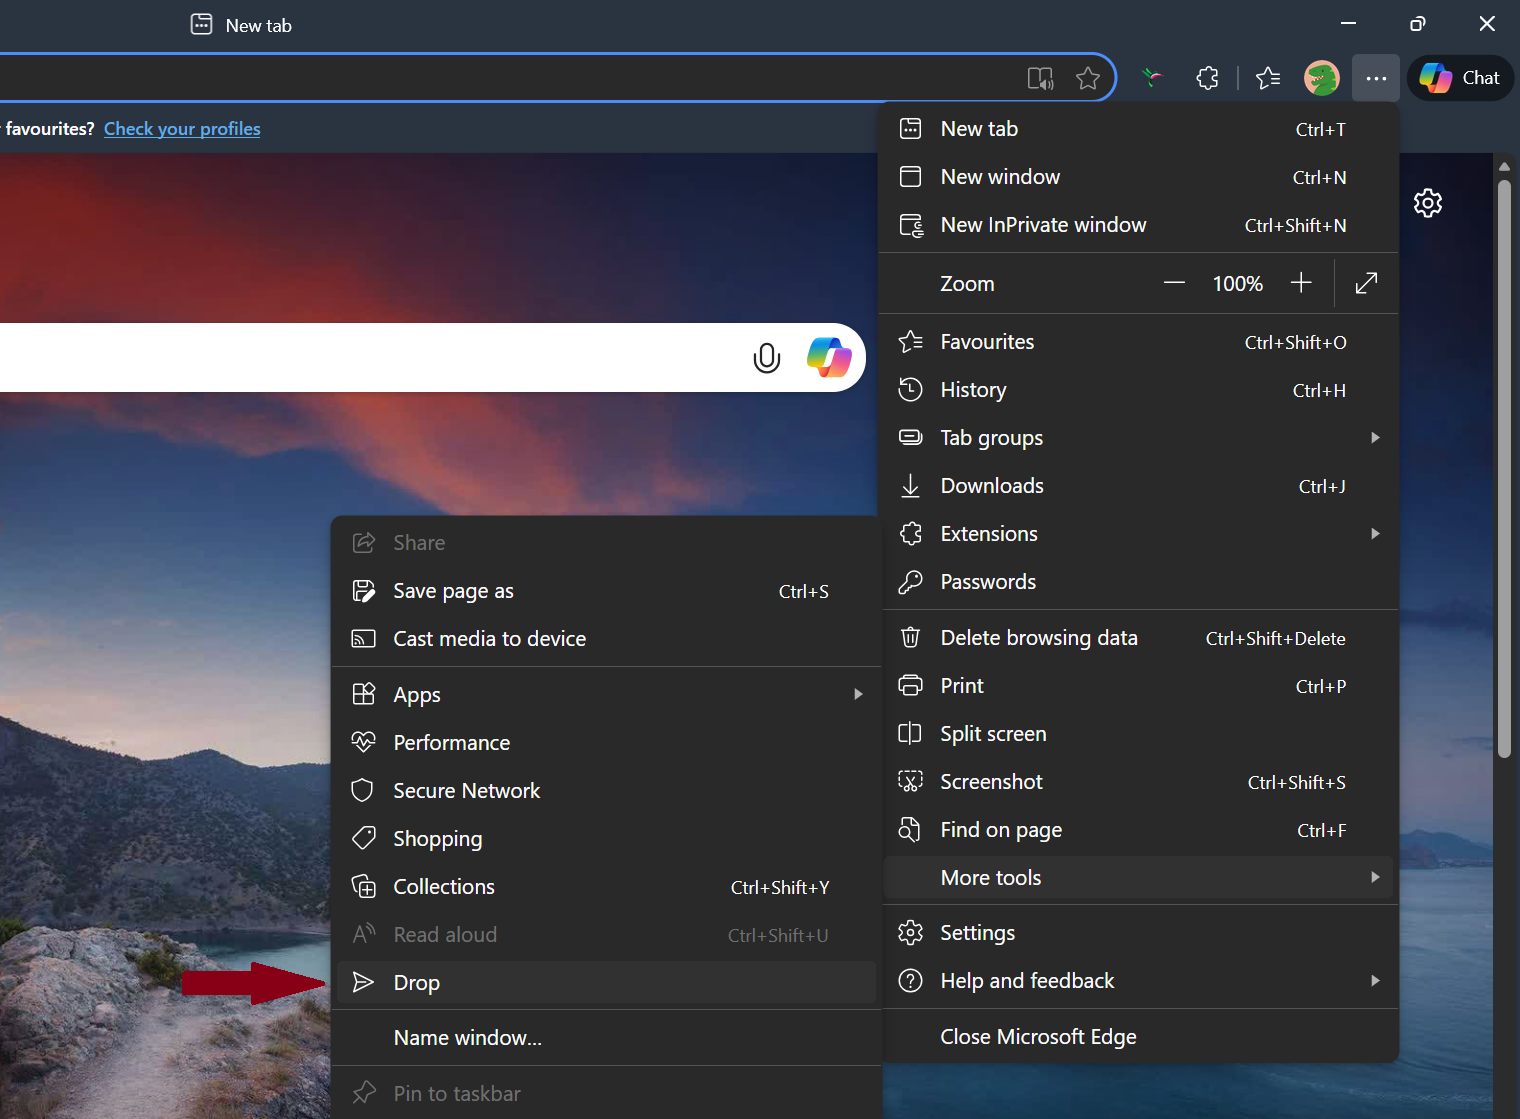Click the Copilot icon in search box
Viewport: 1520px width, 1119px height.
coord(828,357)
